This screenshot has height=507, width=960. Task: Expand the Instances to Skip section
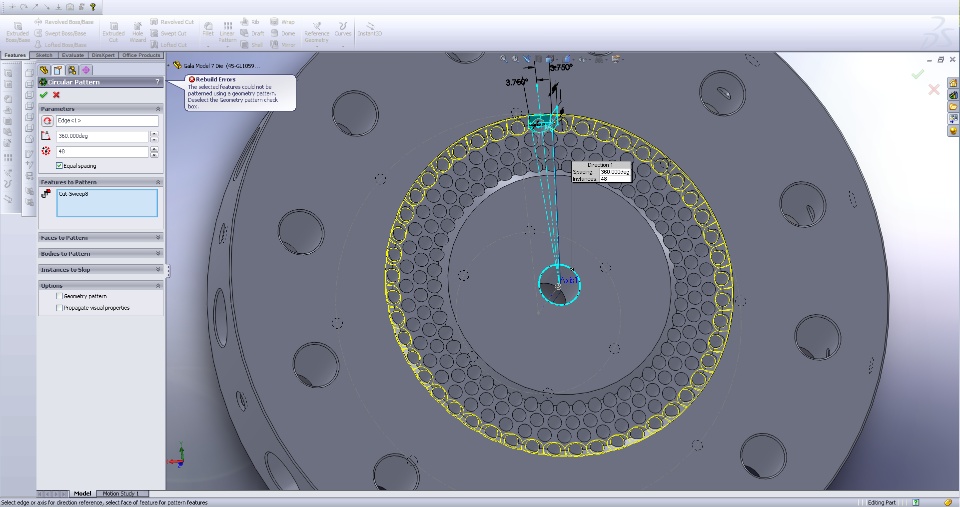[x=158, y=269]
